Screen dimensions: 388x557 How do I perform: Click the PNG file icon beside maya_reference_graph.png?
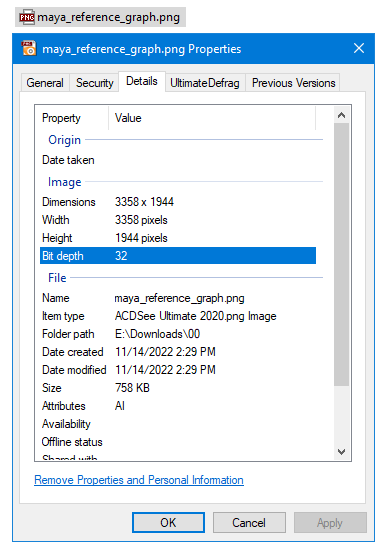pos(27,17)
